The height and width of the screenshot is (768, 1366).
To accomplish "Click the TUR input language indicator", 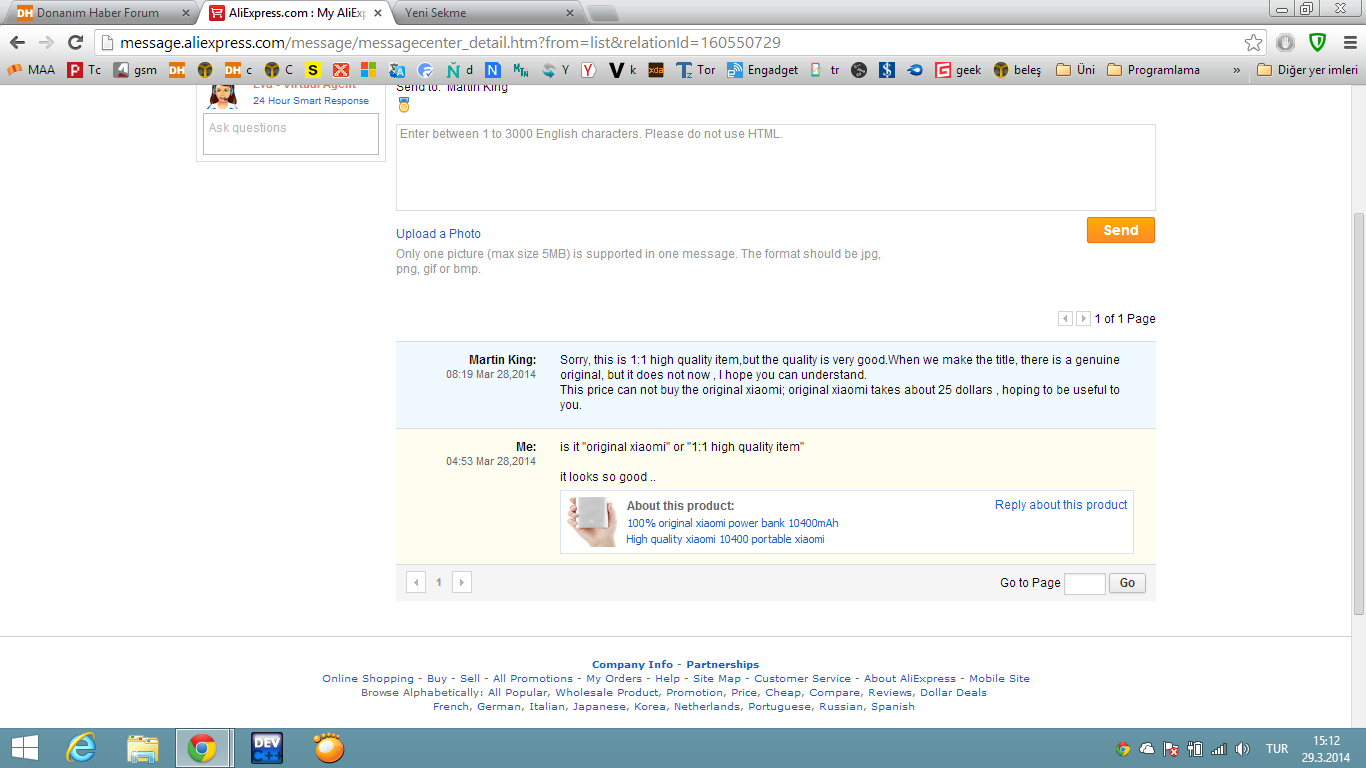I will click(x=1277, y=748).
